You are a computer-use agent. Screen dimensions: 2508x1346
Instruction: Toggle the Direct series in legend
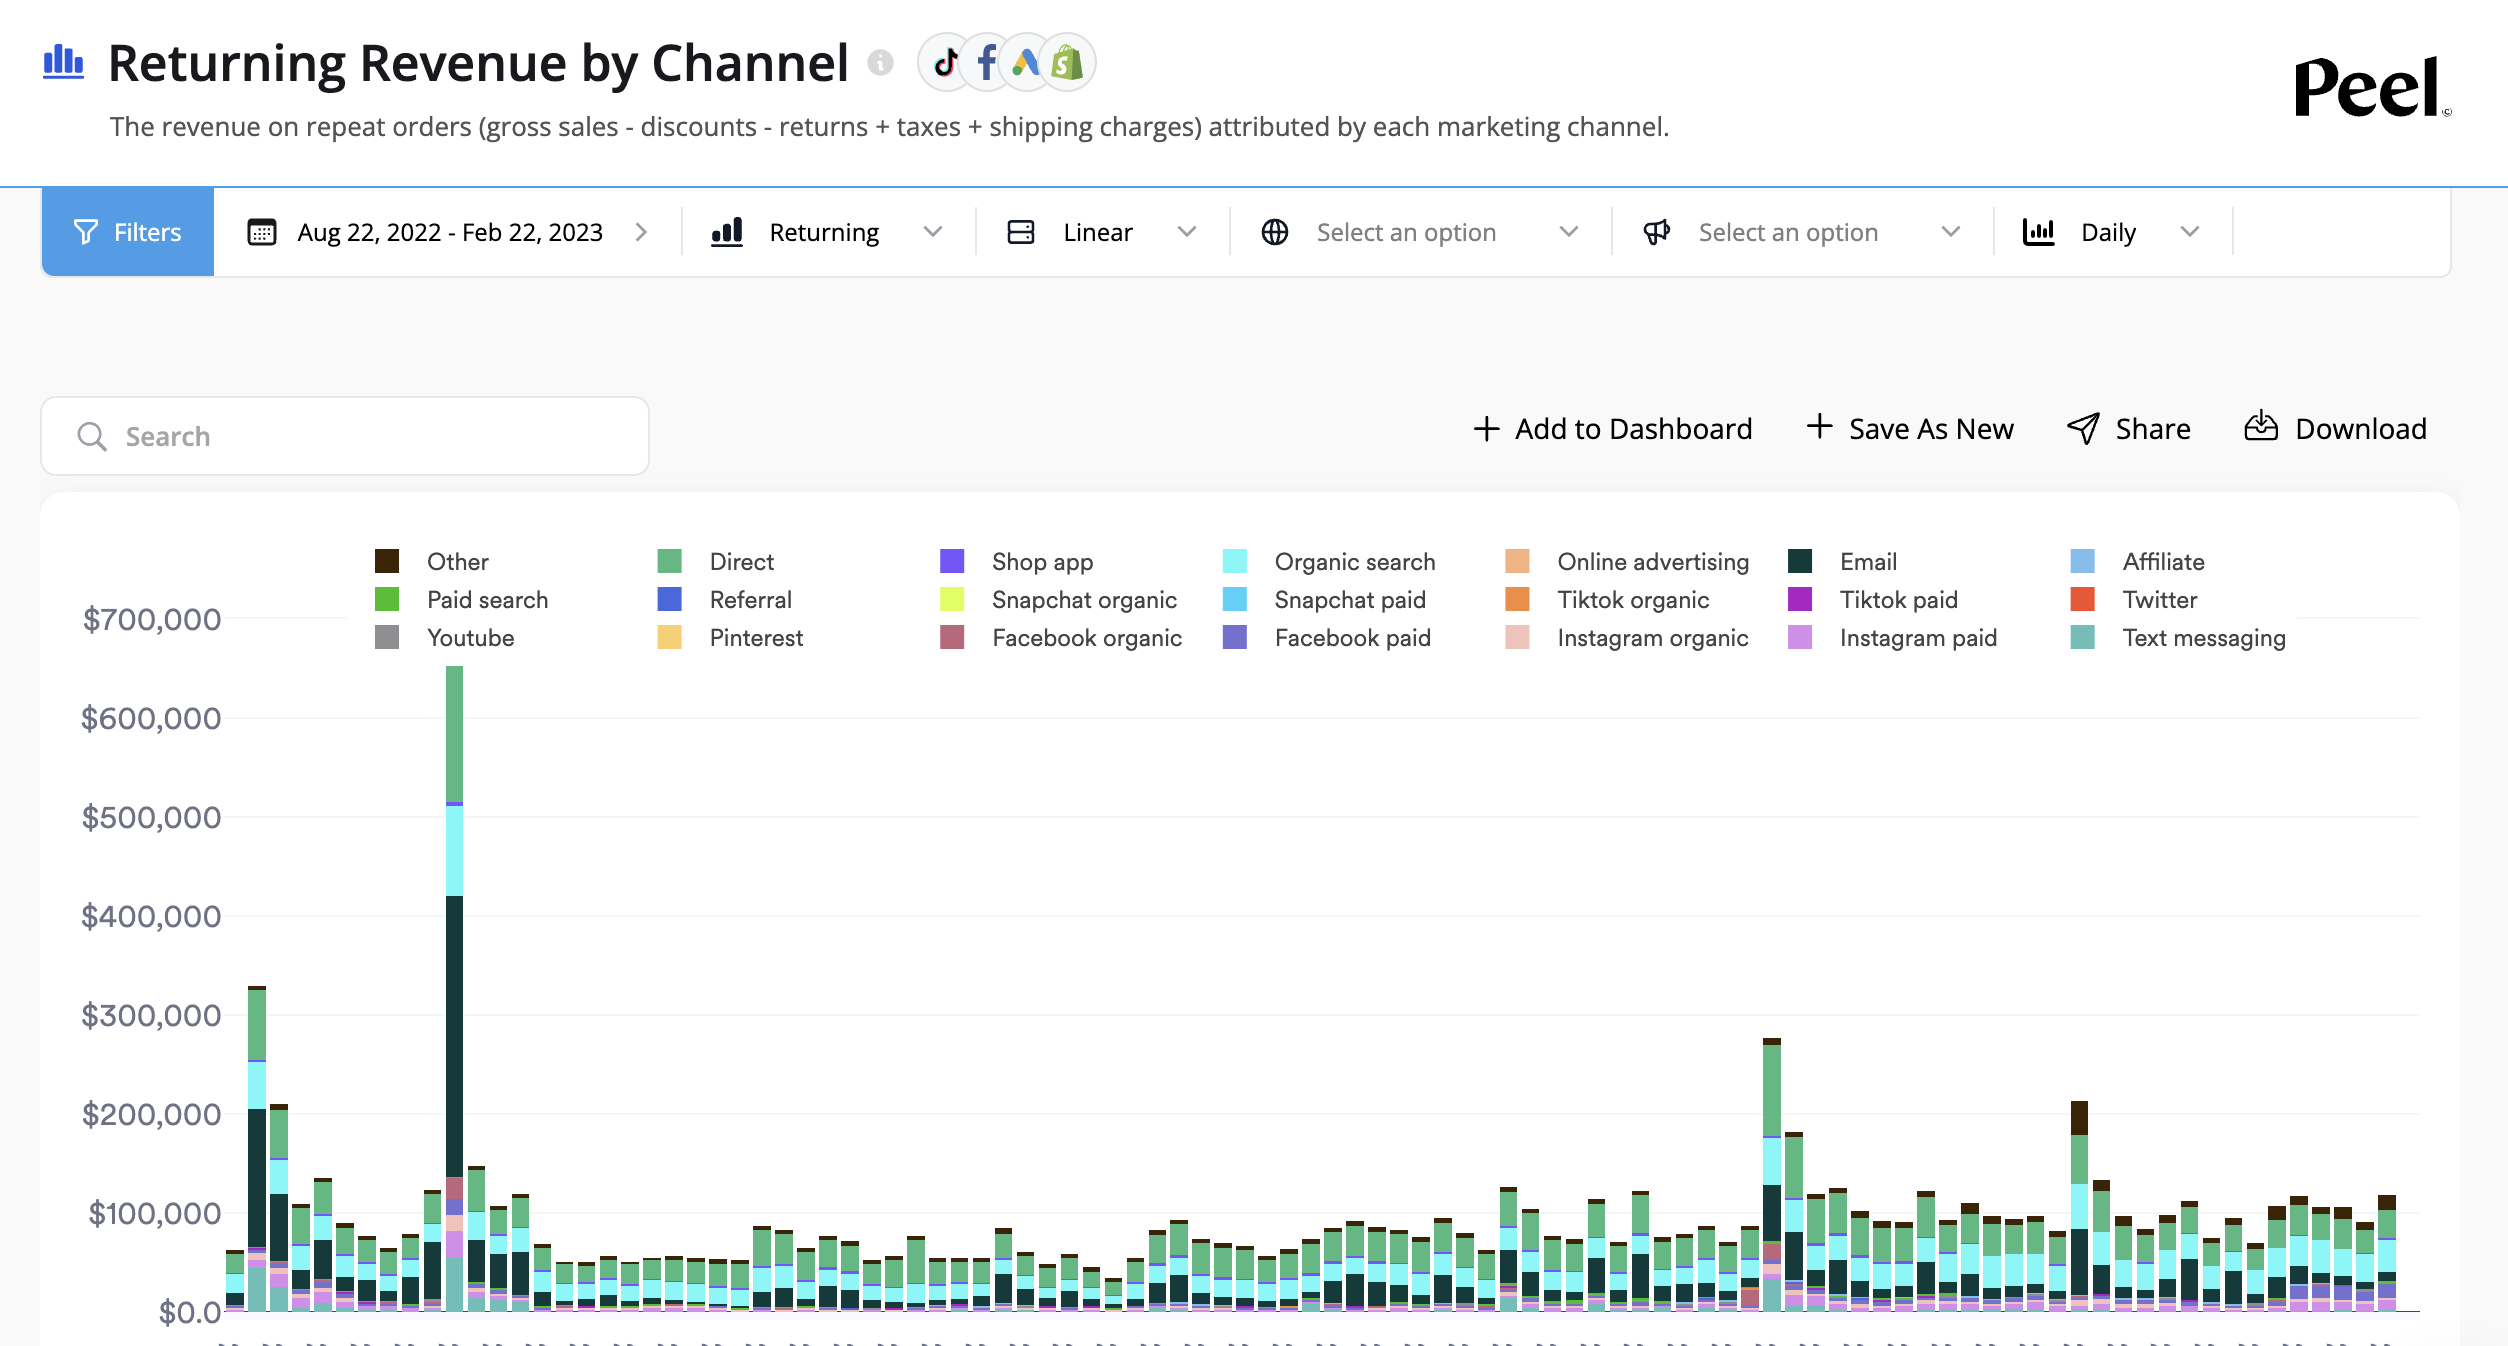741,562
